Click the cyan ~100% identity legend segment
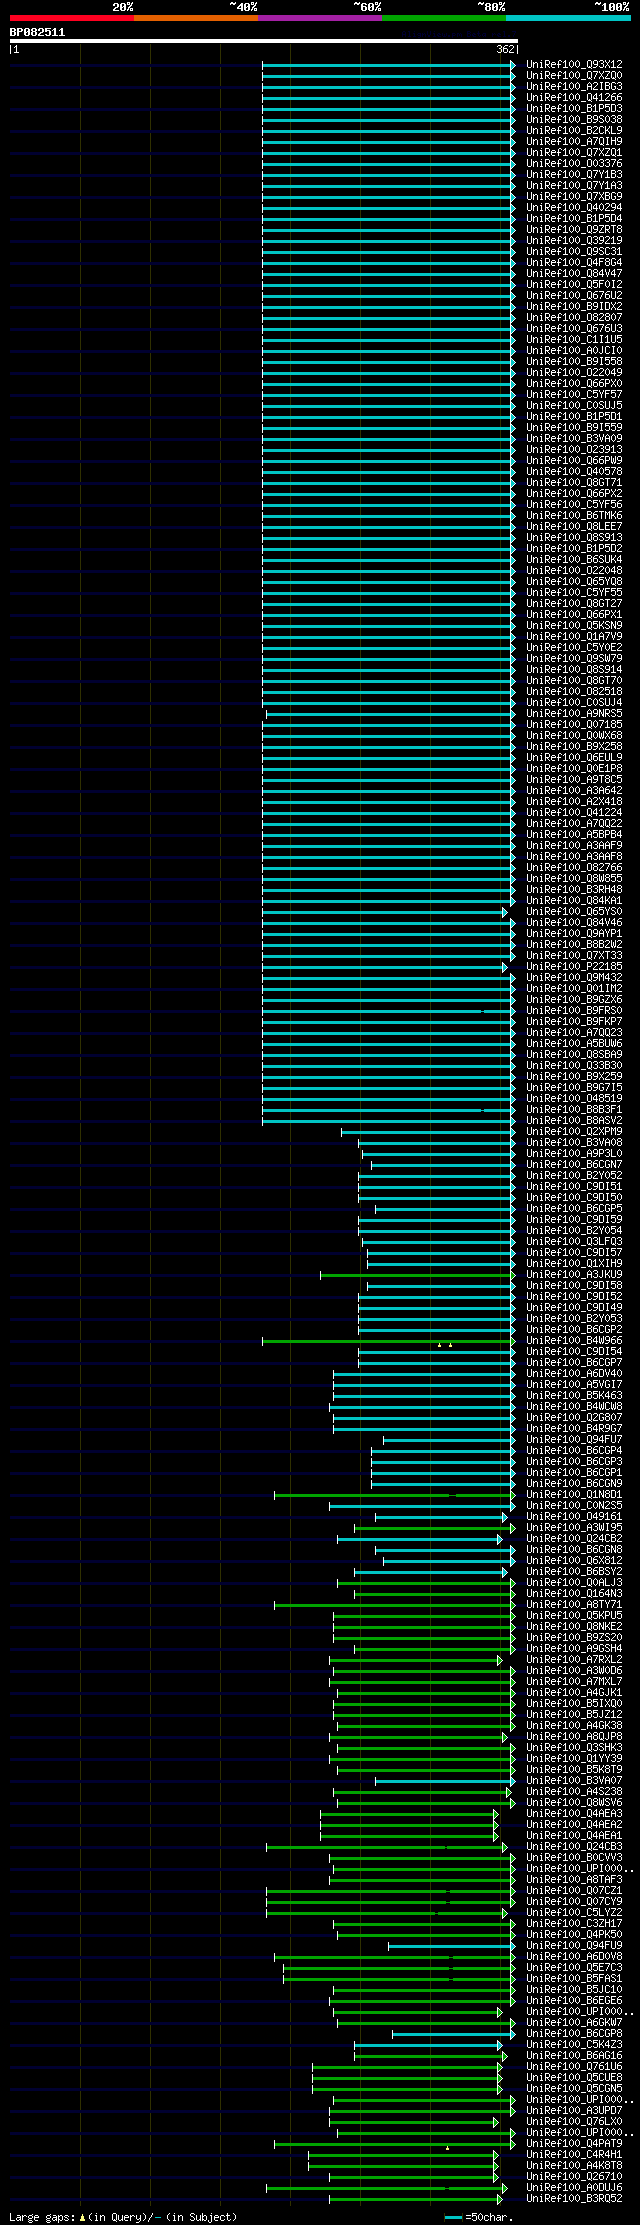Viewport: 640px width, 2225px height. (568, 18)
